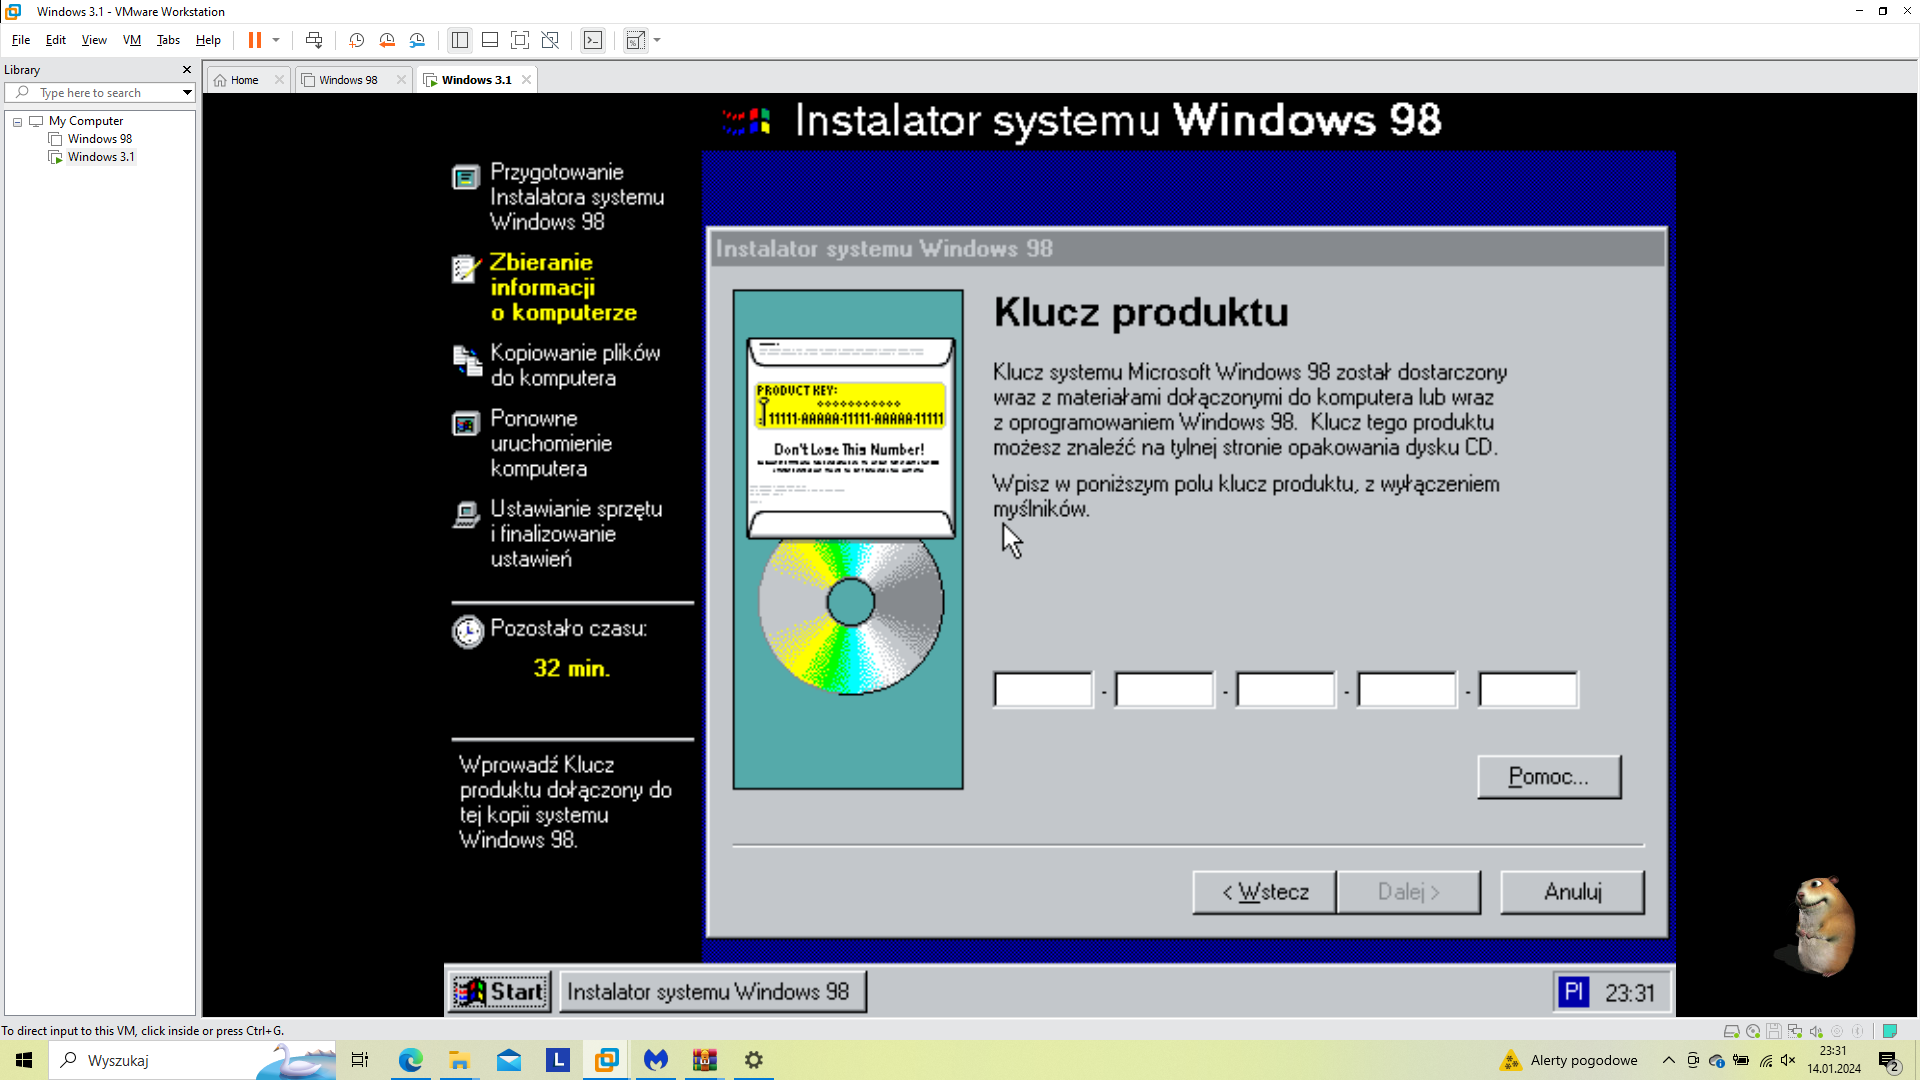Click the first product key input field
This screenshot has height=1080, width=1920.
[x=1042, y=688]
